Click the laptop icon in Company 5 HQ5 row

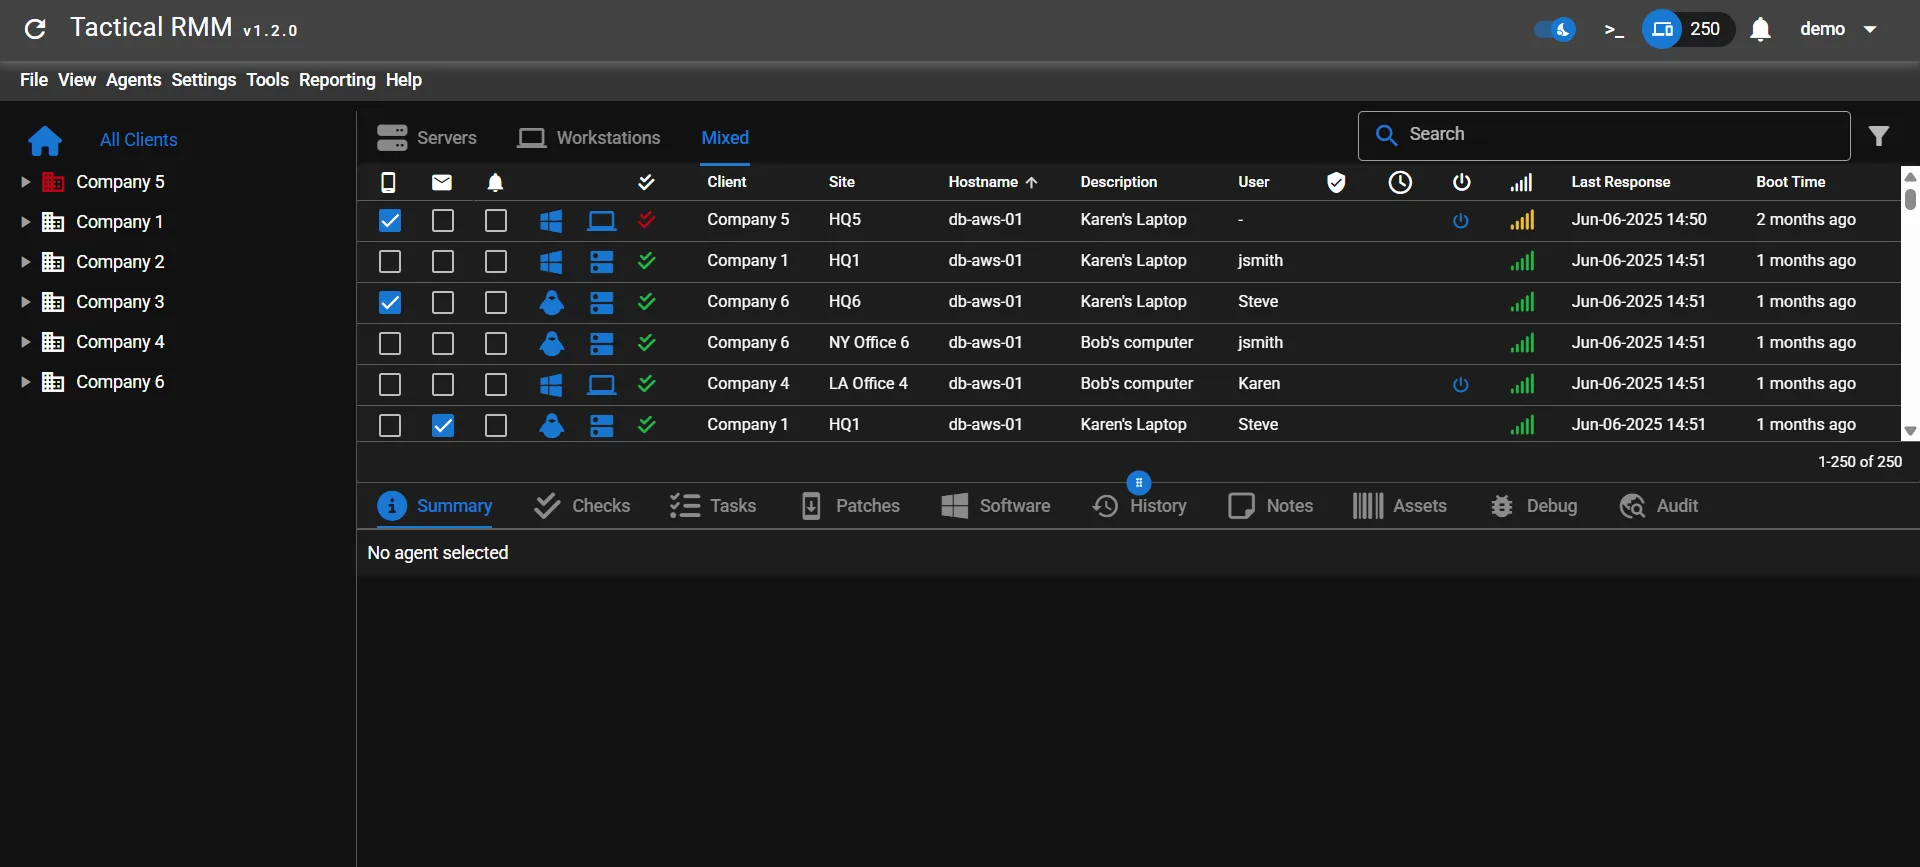(x=601, y=220)
